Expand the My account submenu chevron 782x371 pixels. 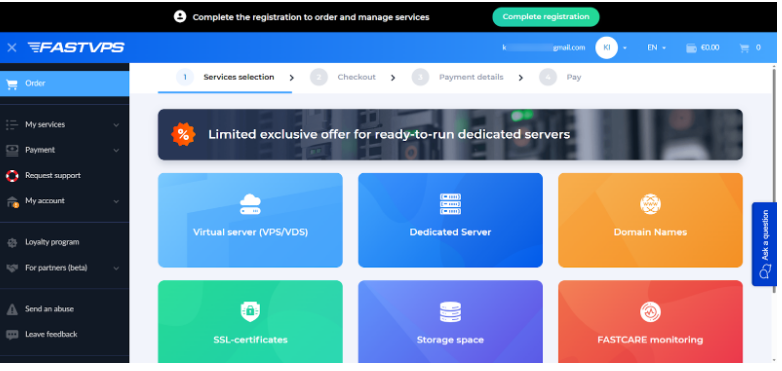point(116,201)
